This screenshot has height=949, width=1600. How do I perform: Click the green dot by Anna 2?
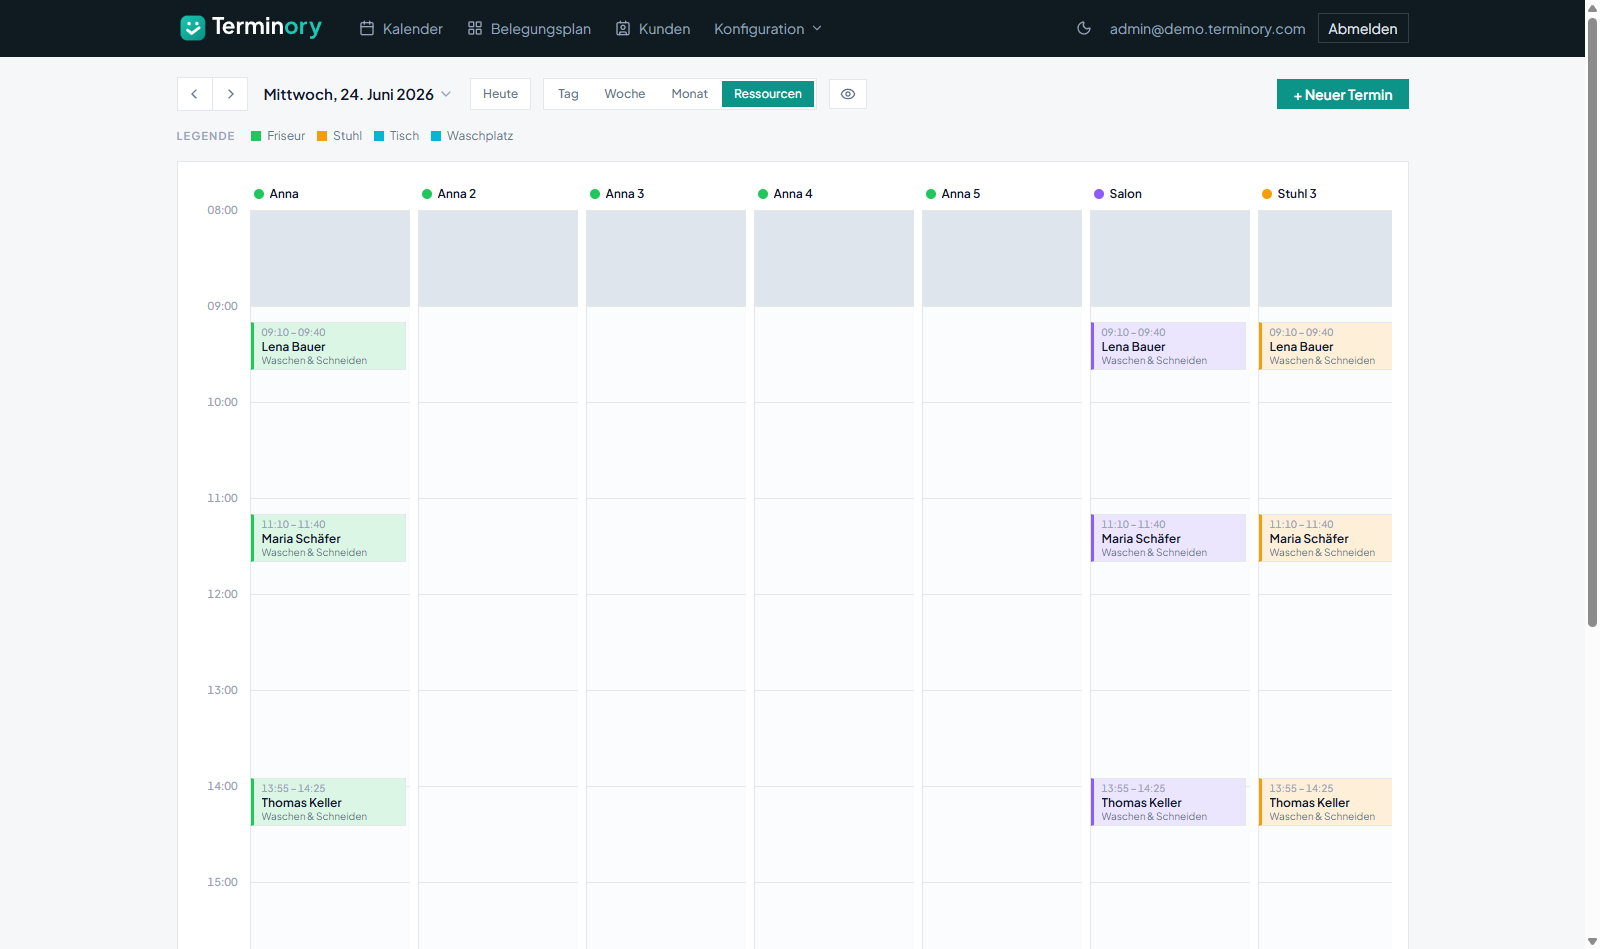point(427,194)
